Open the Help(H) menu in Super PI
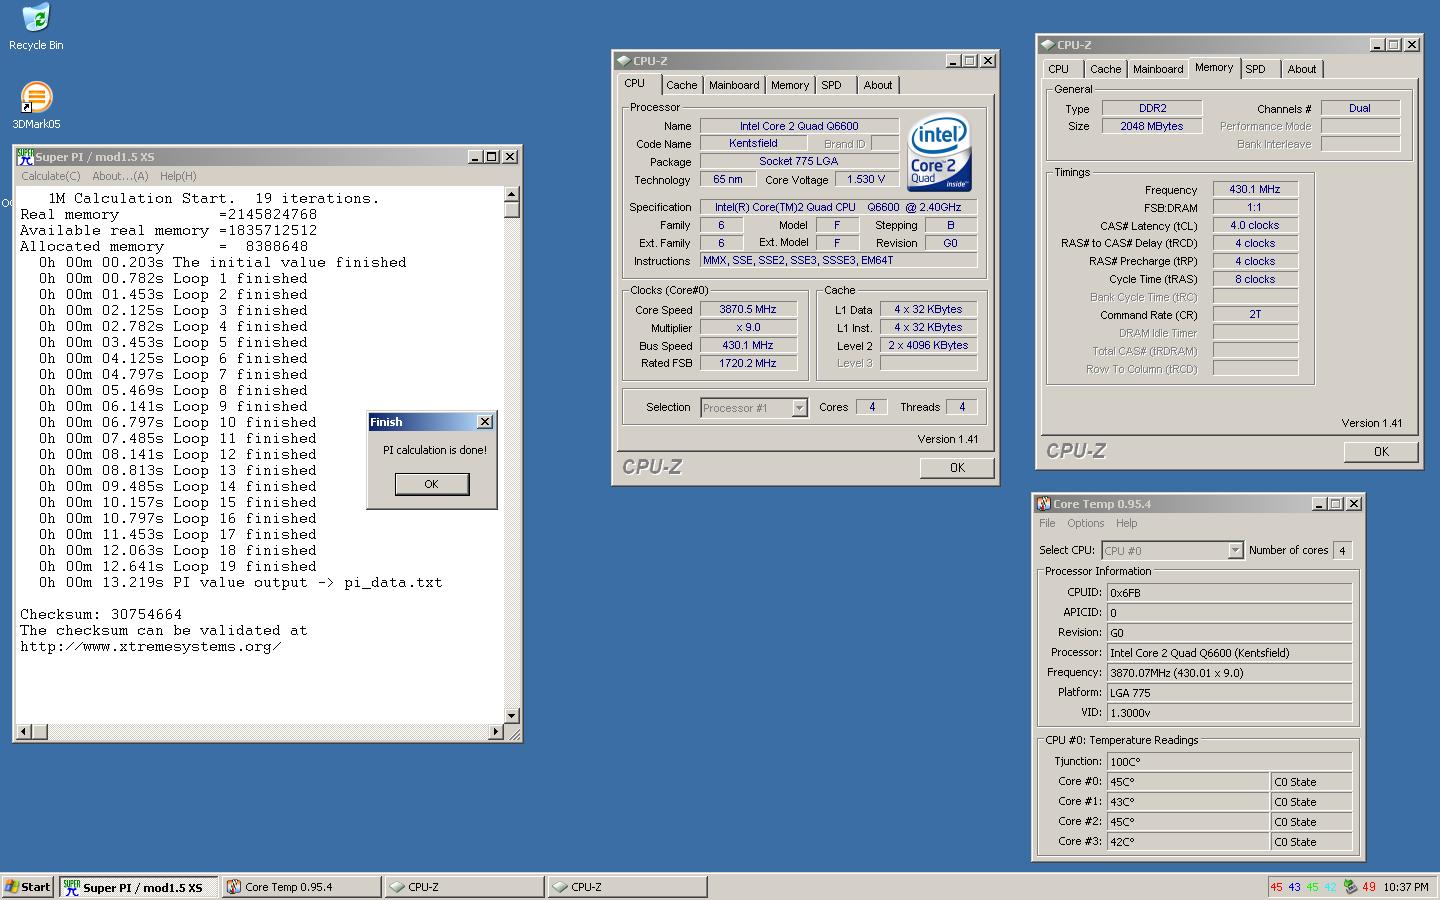The width and height of the screenshot is (1440, 900). (178, 176)
